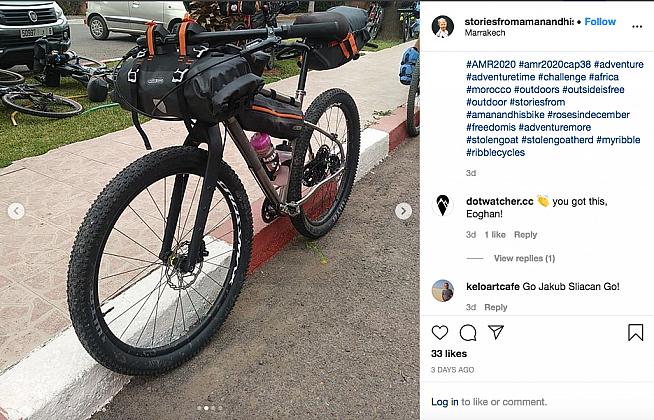Image resolution: width=654 pixels, height=420 pixels.
Task: Open the three-dot more options menu
Action: click(637, 27)
